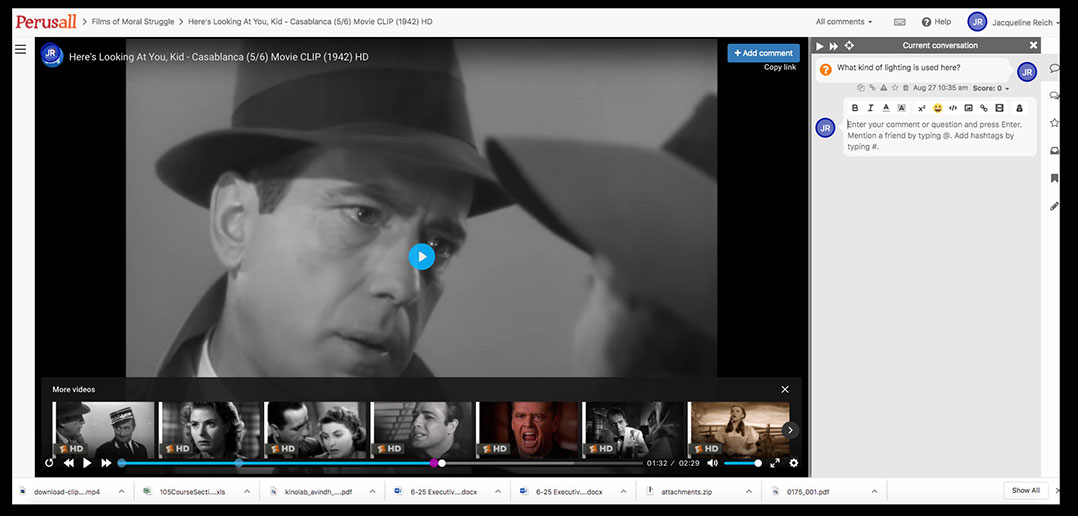The width and height of the screenshot is (1078, 516).
Task: Insert an emoji using the smiley icon
Action: coord(938,108)
